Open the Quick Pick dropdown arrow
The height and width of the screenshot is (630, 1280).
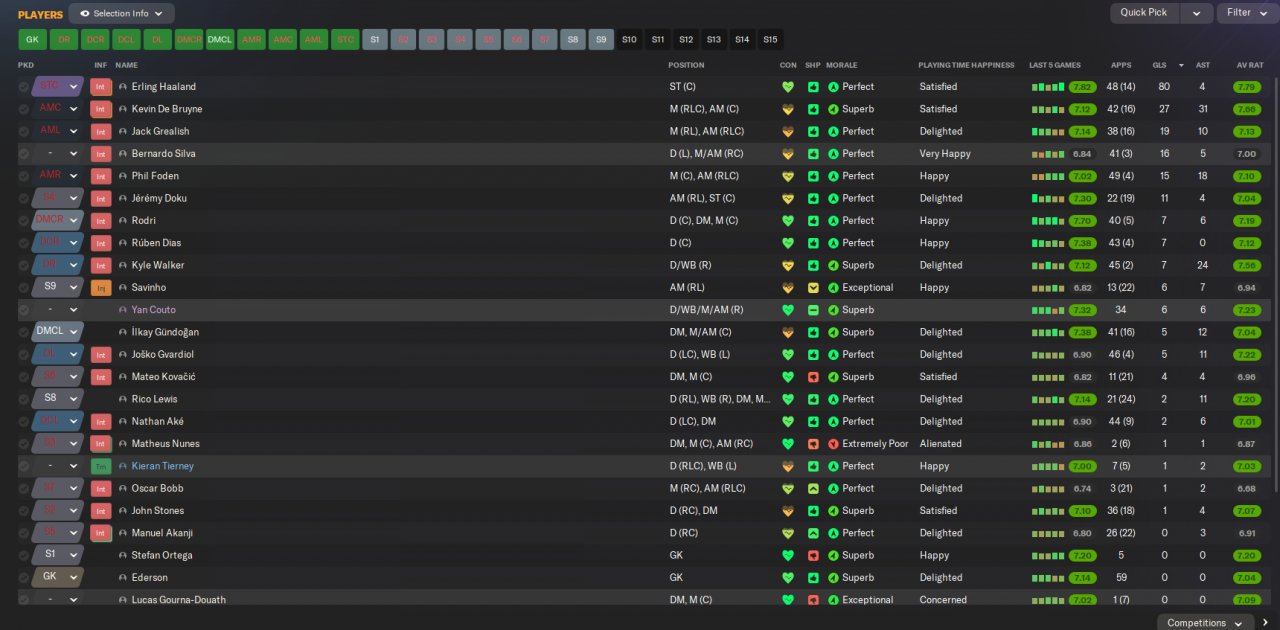pyautogui.click(x=1196, y=13)
